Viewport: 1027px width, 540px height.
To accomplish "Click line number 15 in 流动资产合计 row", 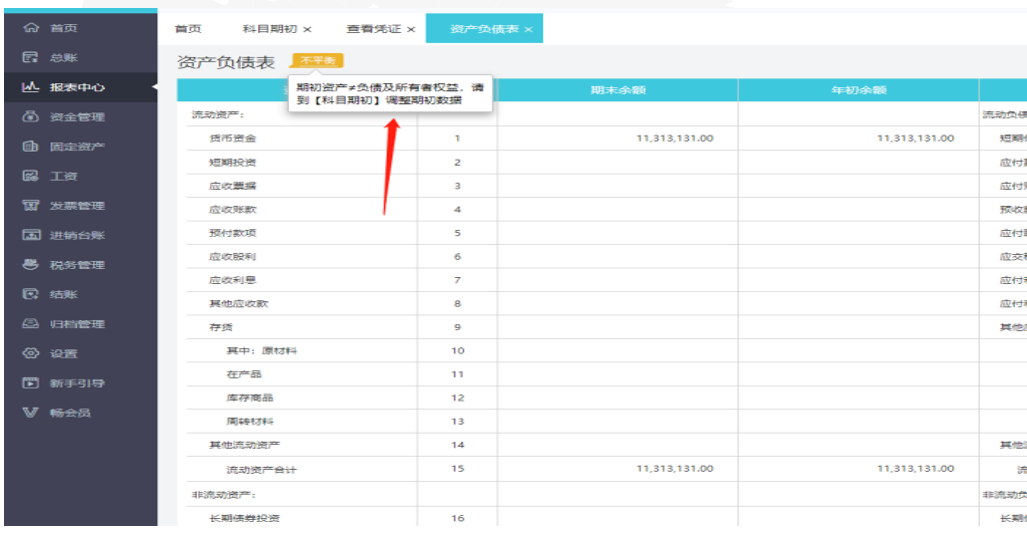I will tap(457, 469).
